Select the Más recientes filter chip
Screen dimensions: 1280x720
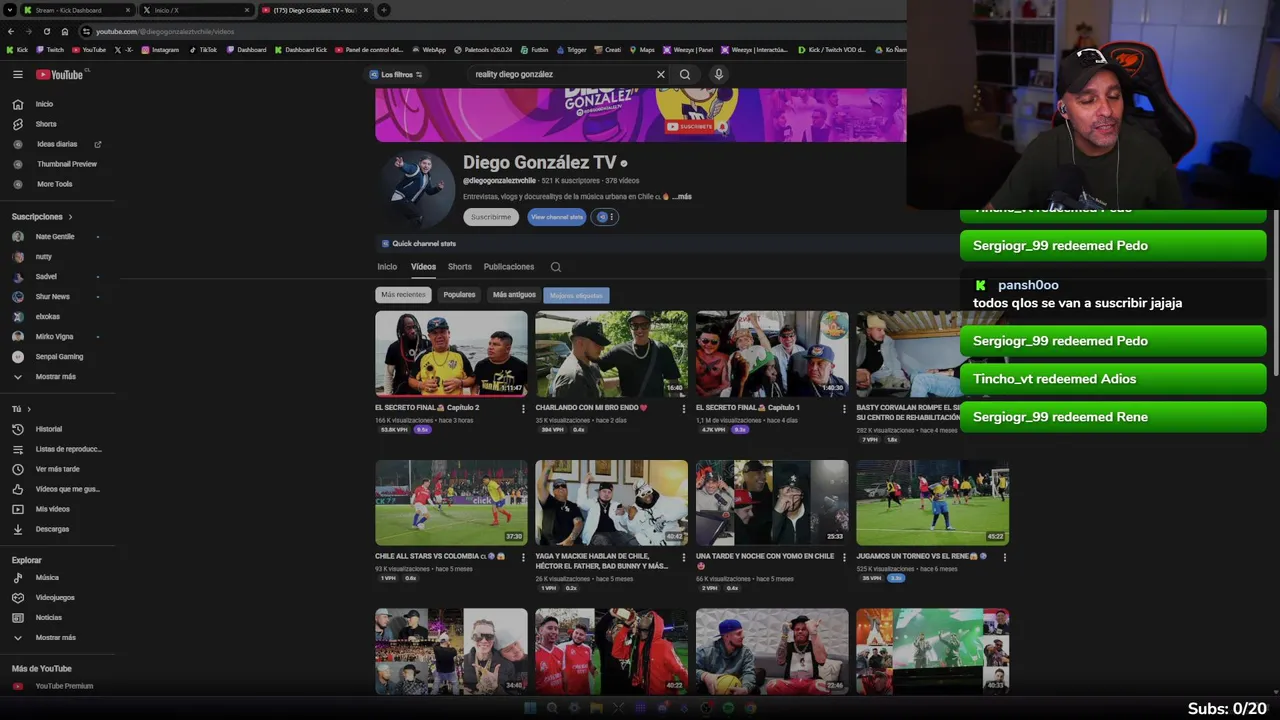403,295
